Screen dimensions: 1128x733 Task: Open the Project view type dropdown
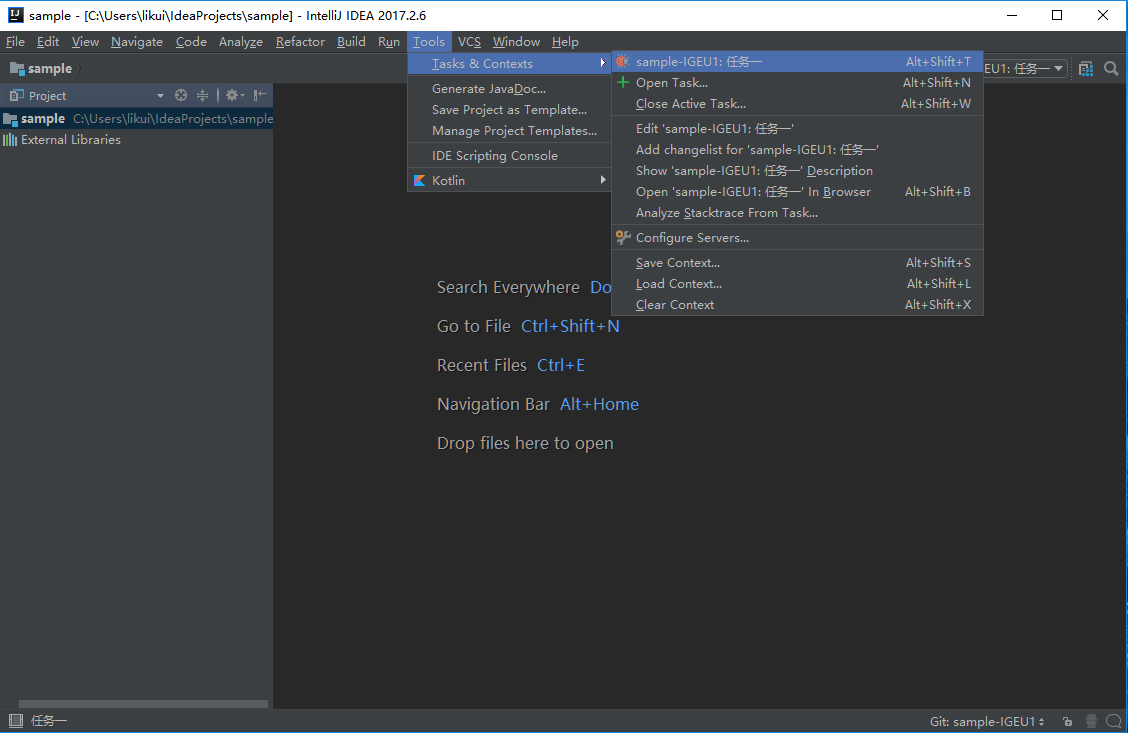(160, 95)
